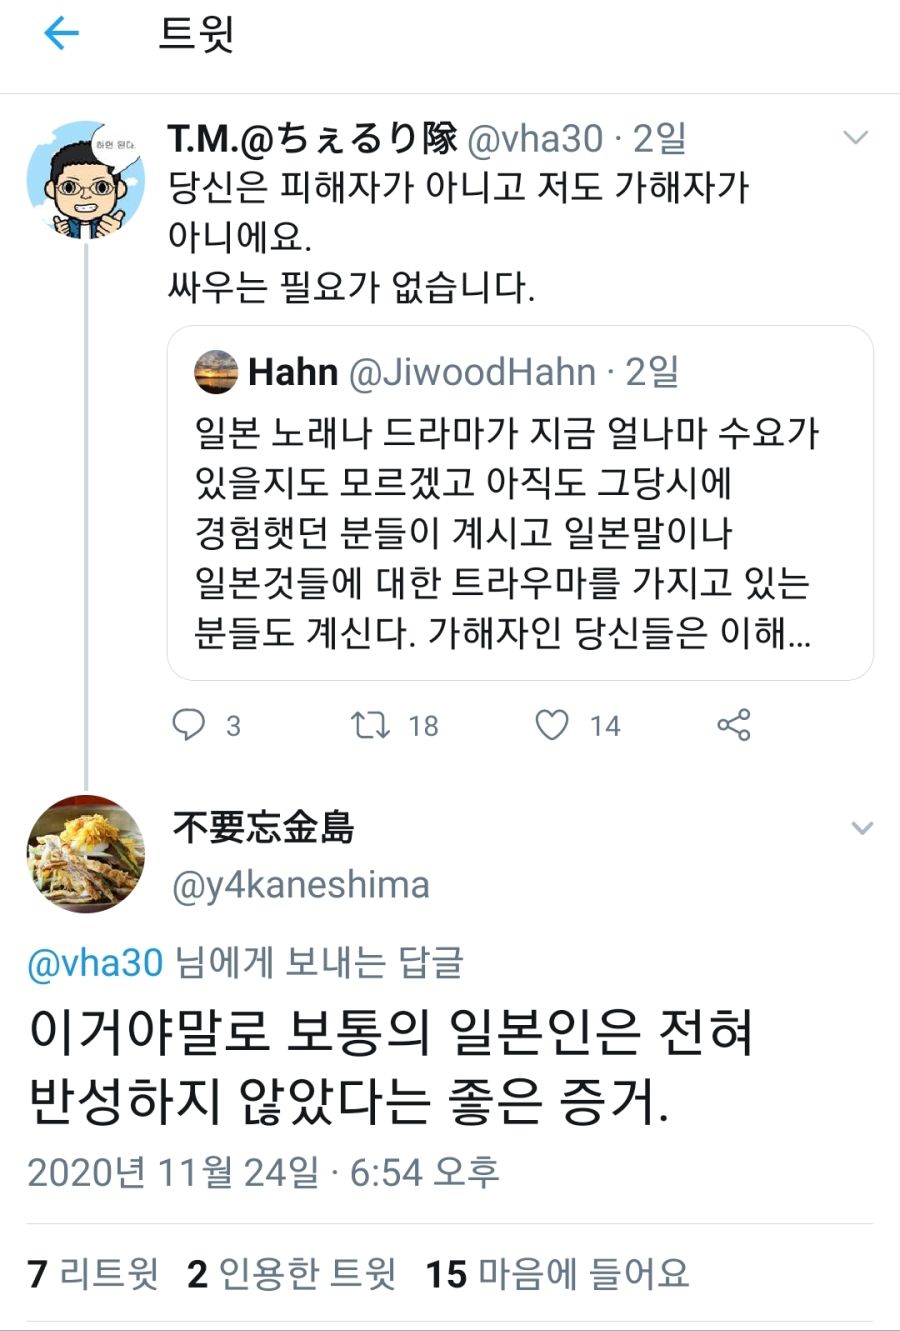
Task: Tap the back arrow icon
Action: (61, 34)
